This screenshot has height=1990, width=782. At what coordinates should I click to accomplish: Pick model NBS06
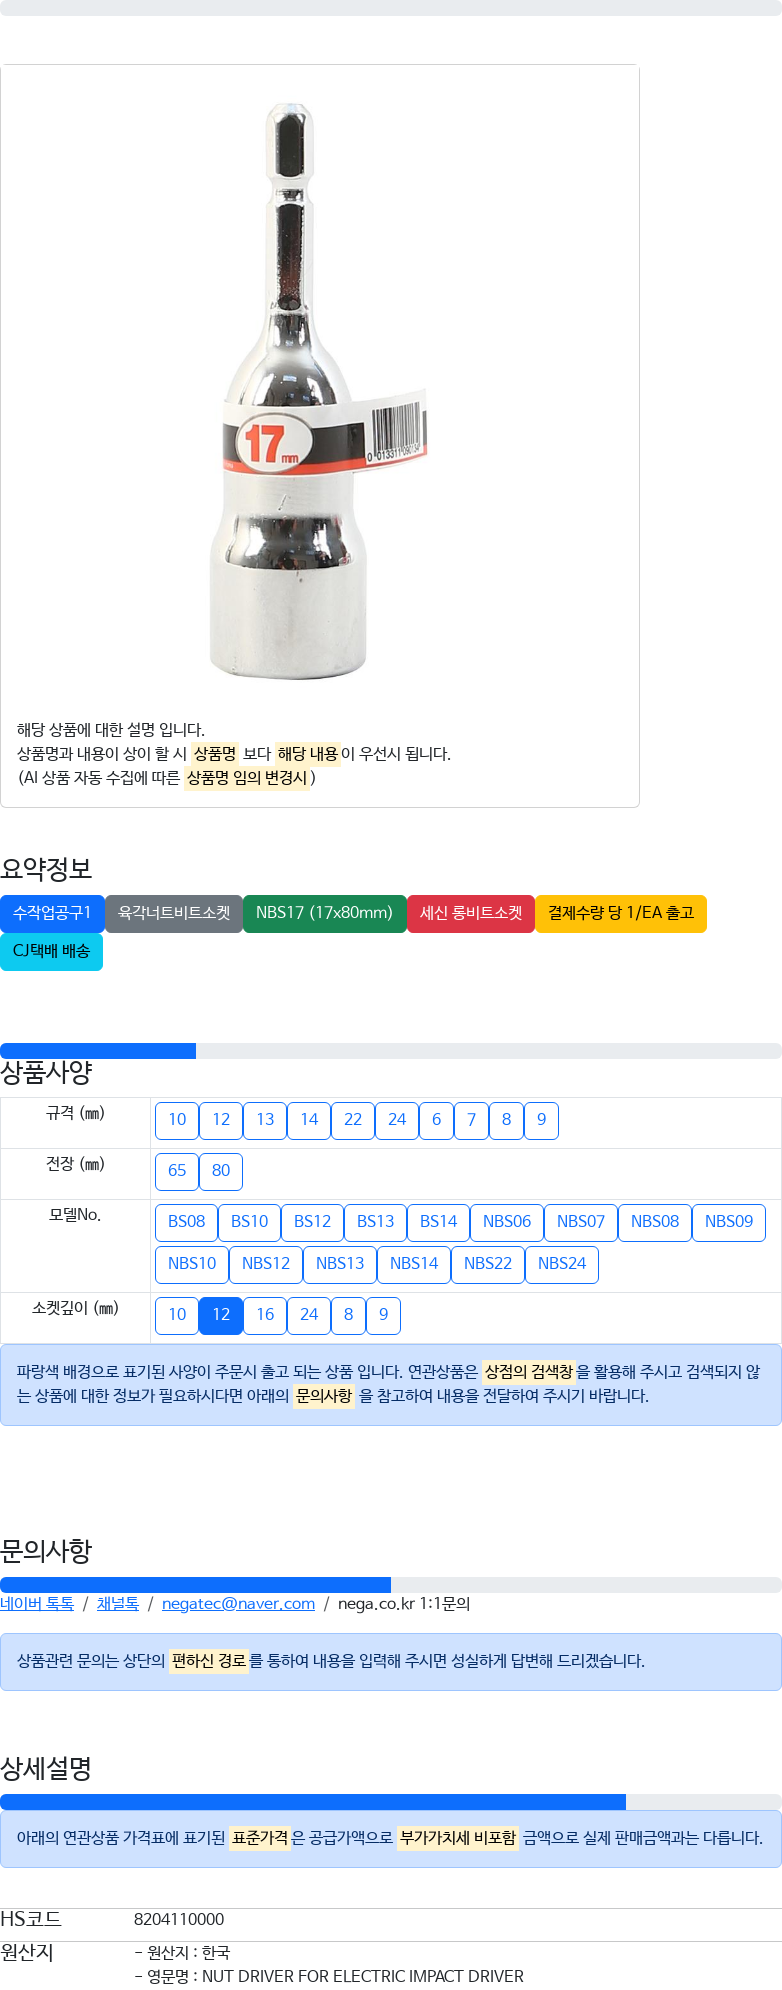click(507, 1223)
